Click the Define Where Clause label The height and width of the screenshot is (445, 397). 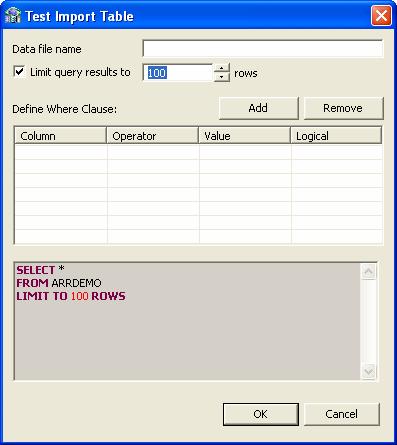[65, 109]
